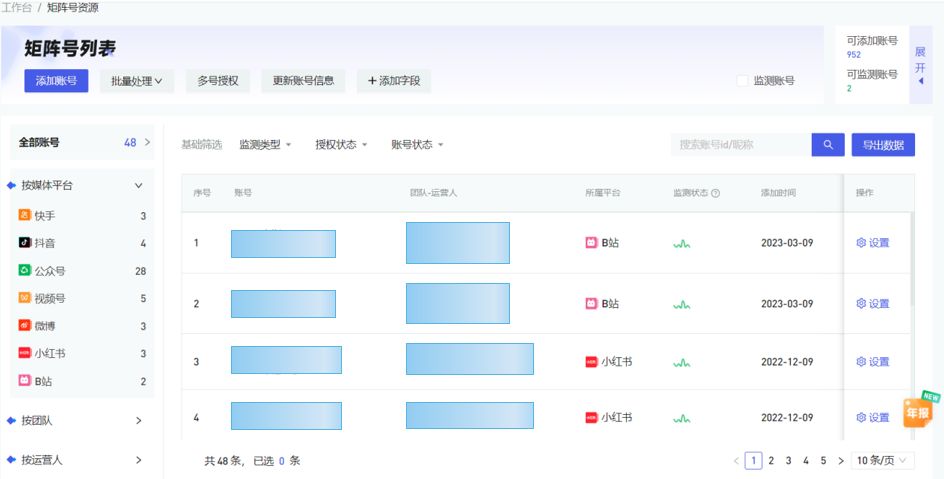
Task: Tick the 监测账号 checkbox
Action: 742,81
